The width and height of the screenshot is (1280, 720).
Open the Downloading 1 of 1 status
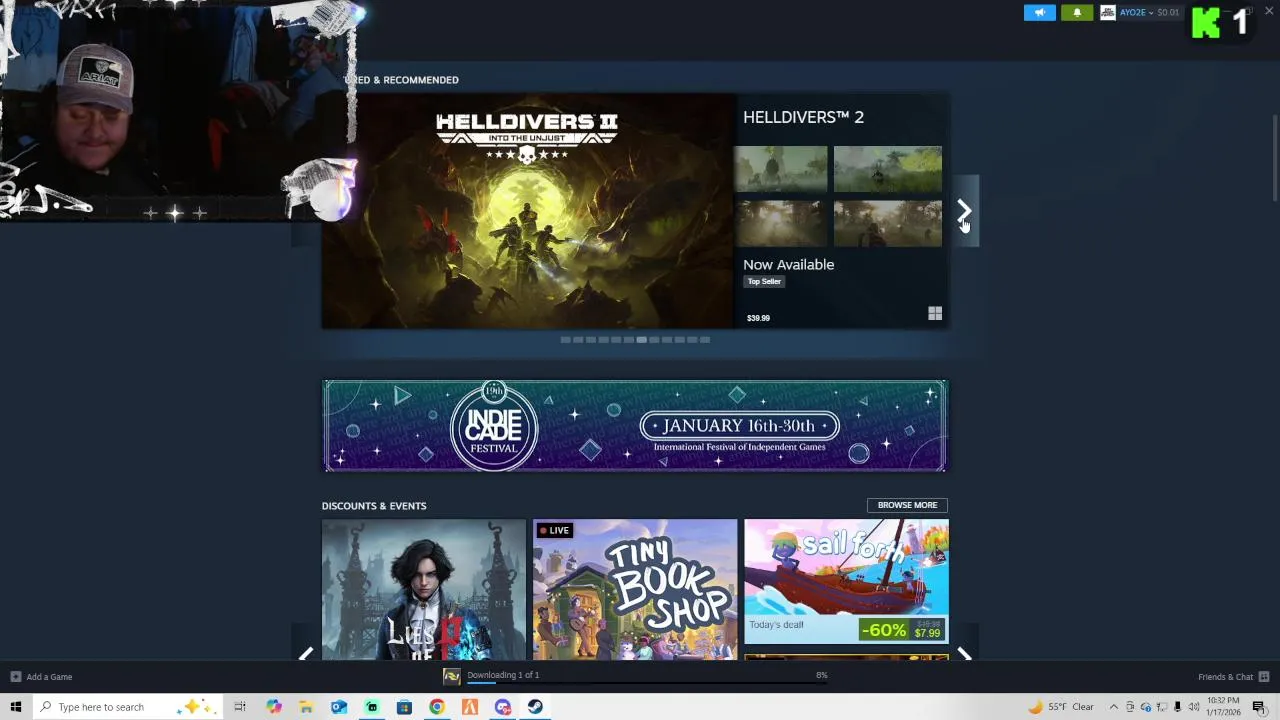click(x=503, y=675)
